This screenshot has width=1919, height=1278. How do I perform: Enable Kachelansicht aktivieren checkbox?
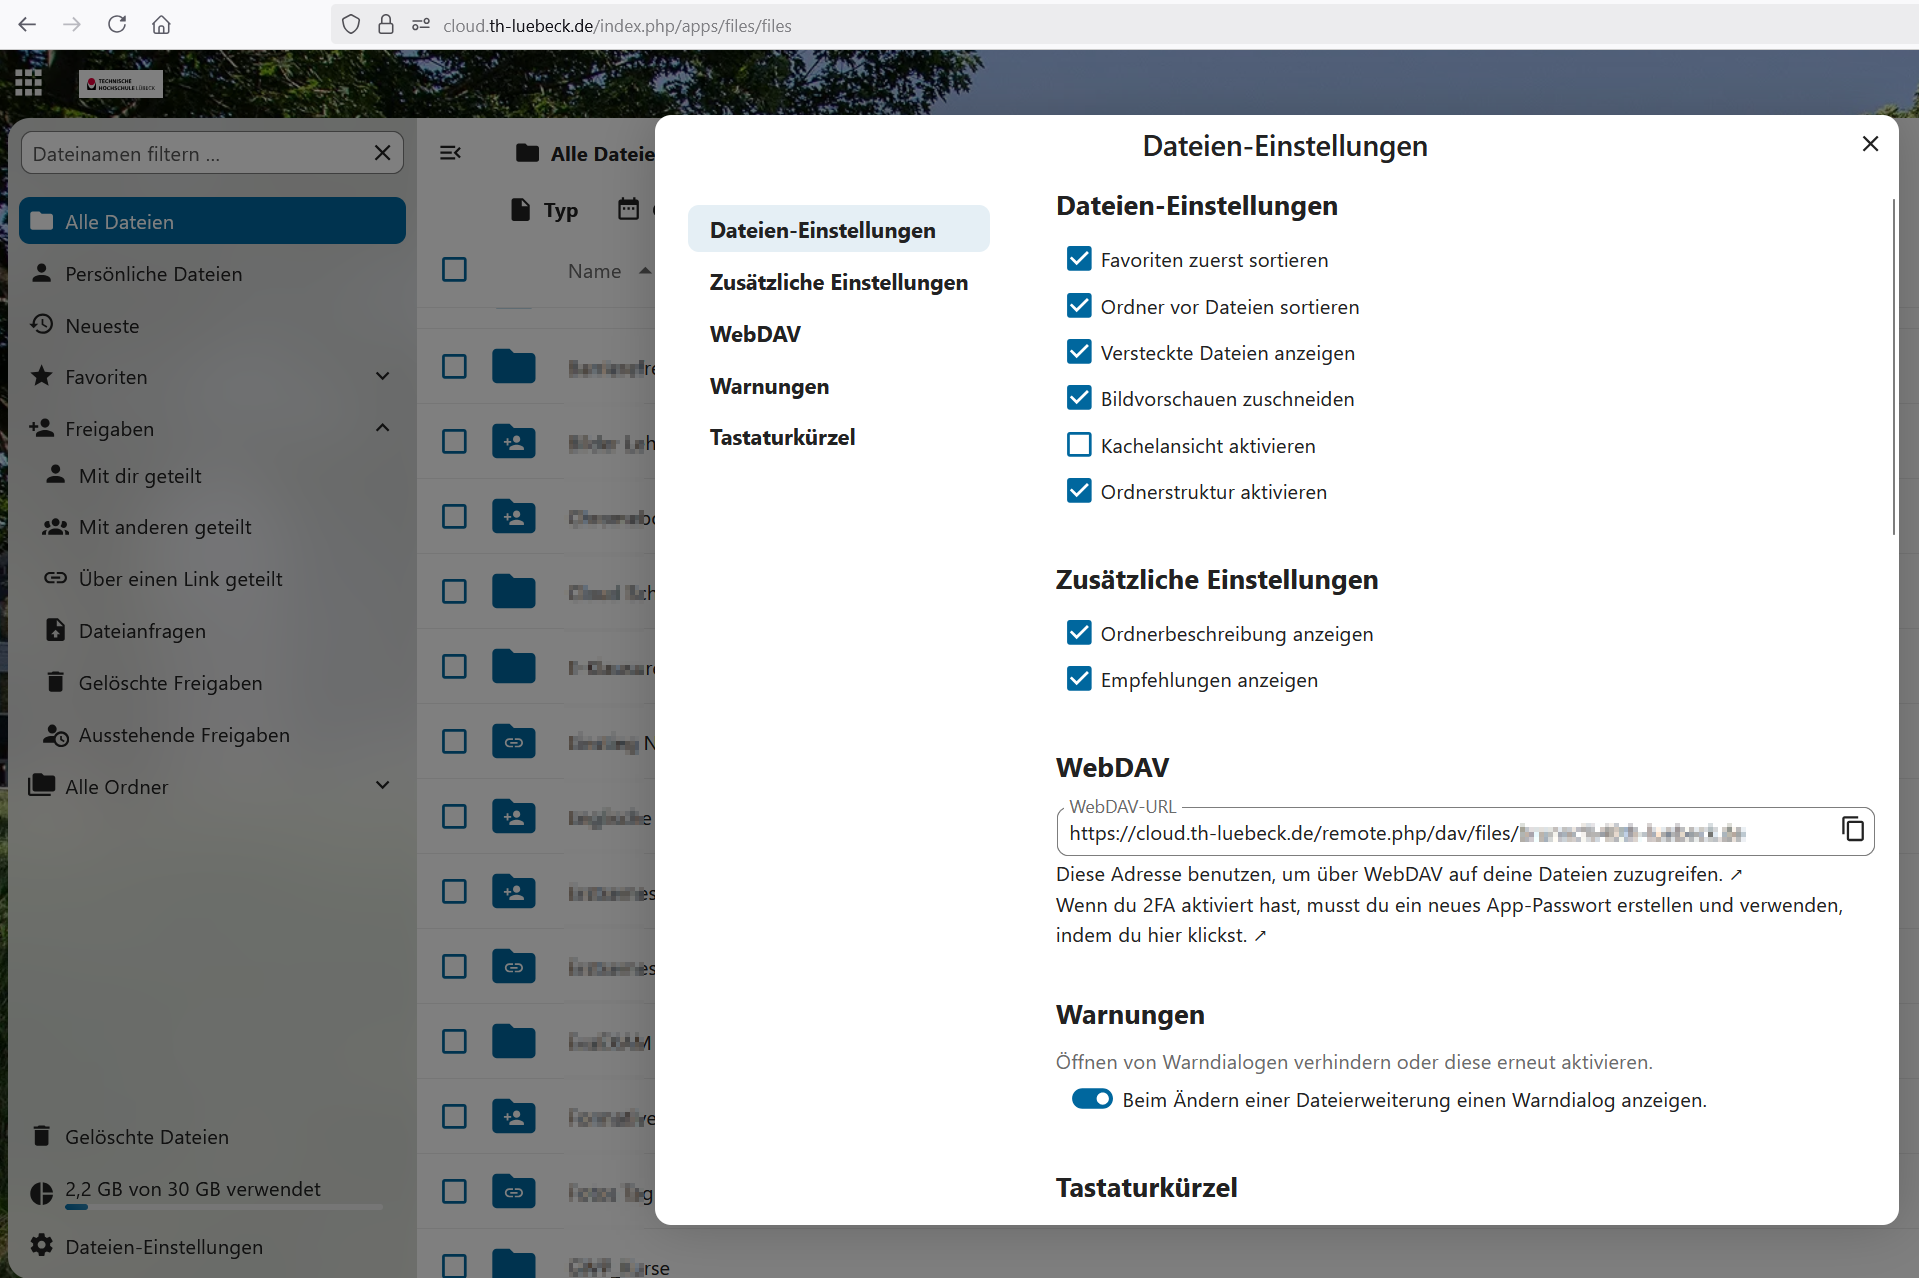pos(1079,445)
